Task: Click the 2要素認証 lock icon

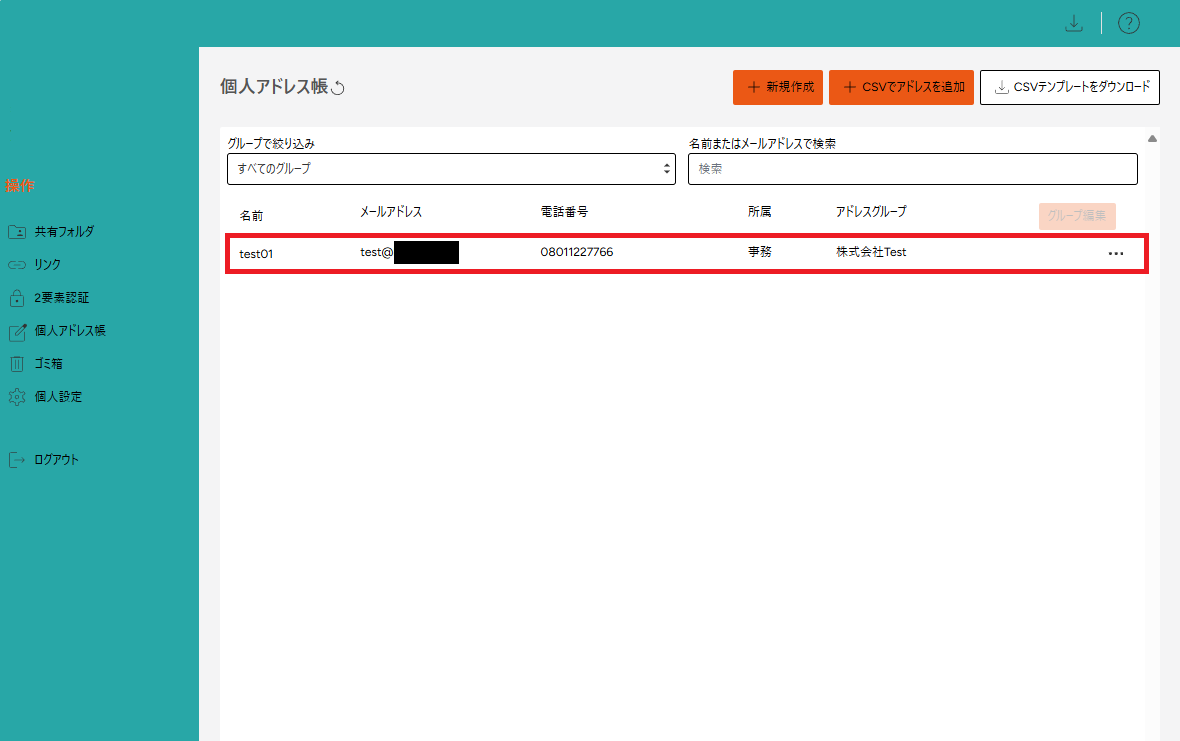Action: point(17,298)
